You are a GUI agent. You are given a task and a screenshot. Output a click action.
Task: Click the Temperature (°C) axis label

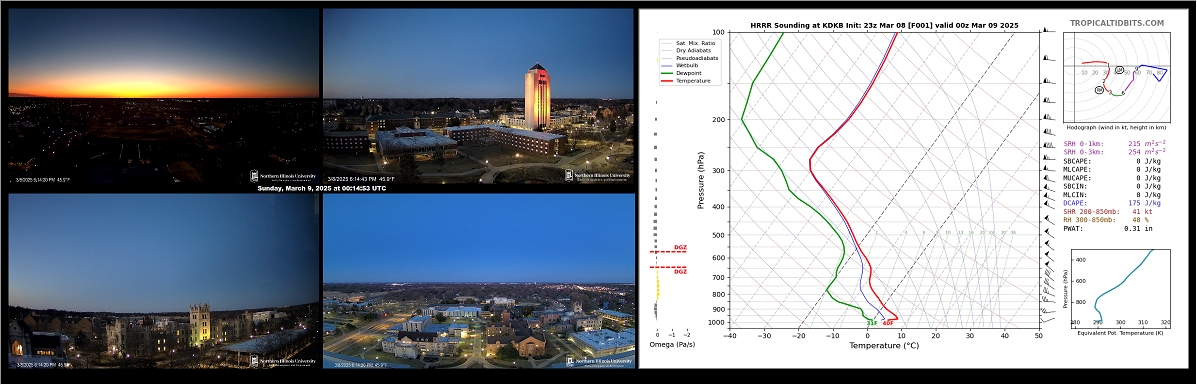[883, 345]
